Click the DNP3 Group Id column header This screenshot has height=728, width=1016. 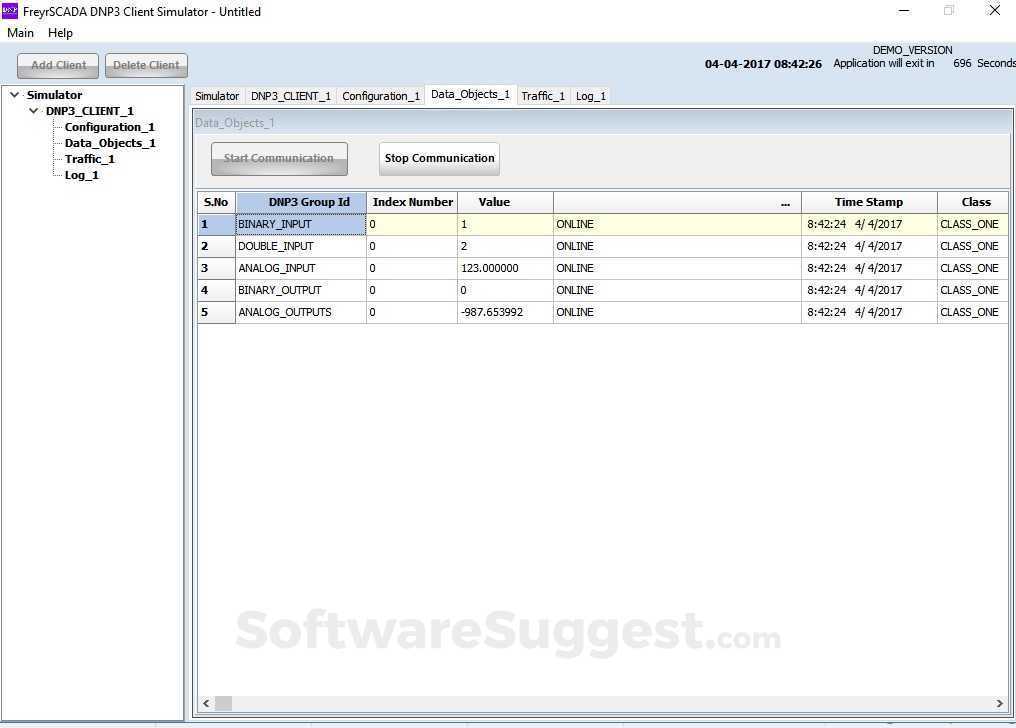pos(308,201)
